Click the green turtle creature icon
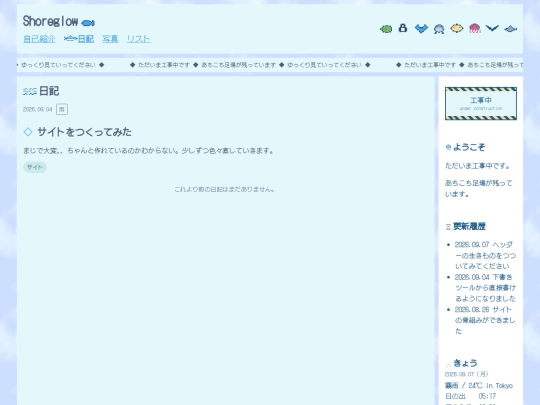This screenshot has height=405, width=540. [386, 29]
